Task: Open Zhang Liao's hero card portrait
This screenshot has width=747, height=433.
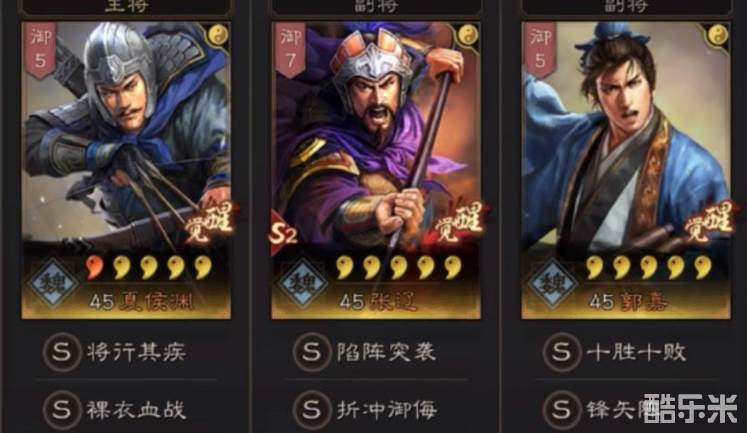Action: pos(376,170)
